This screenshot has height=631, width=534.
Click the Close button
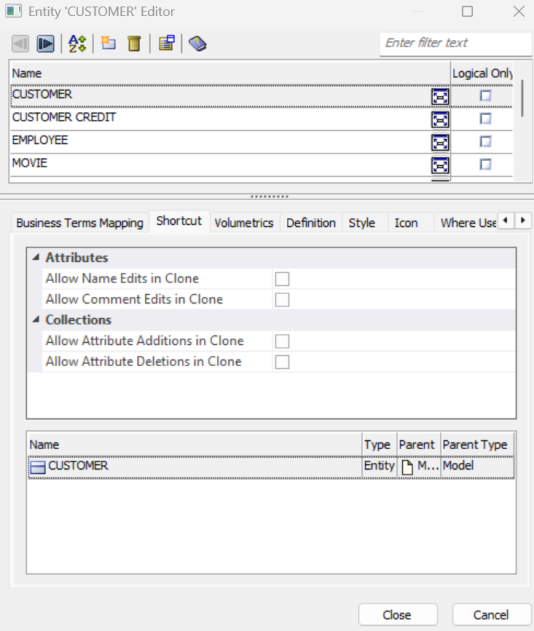(398, 615)
